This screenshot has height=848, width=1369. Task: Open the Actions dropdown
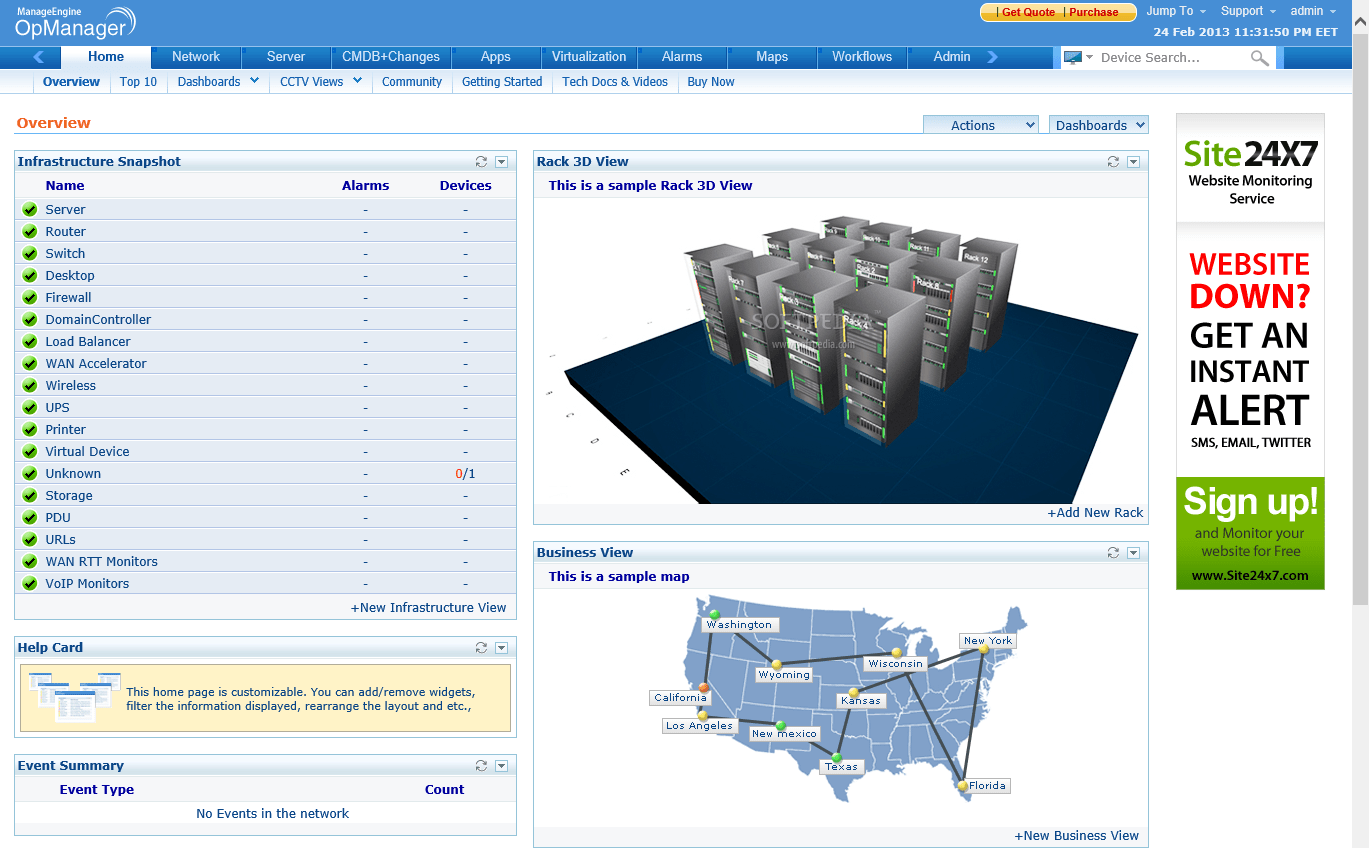point(981,124)
